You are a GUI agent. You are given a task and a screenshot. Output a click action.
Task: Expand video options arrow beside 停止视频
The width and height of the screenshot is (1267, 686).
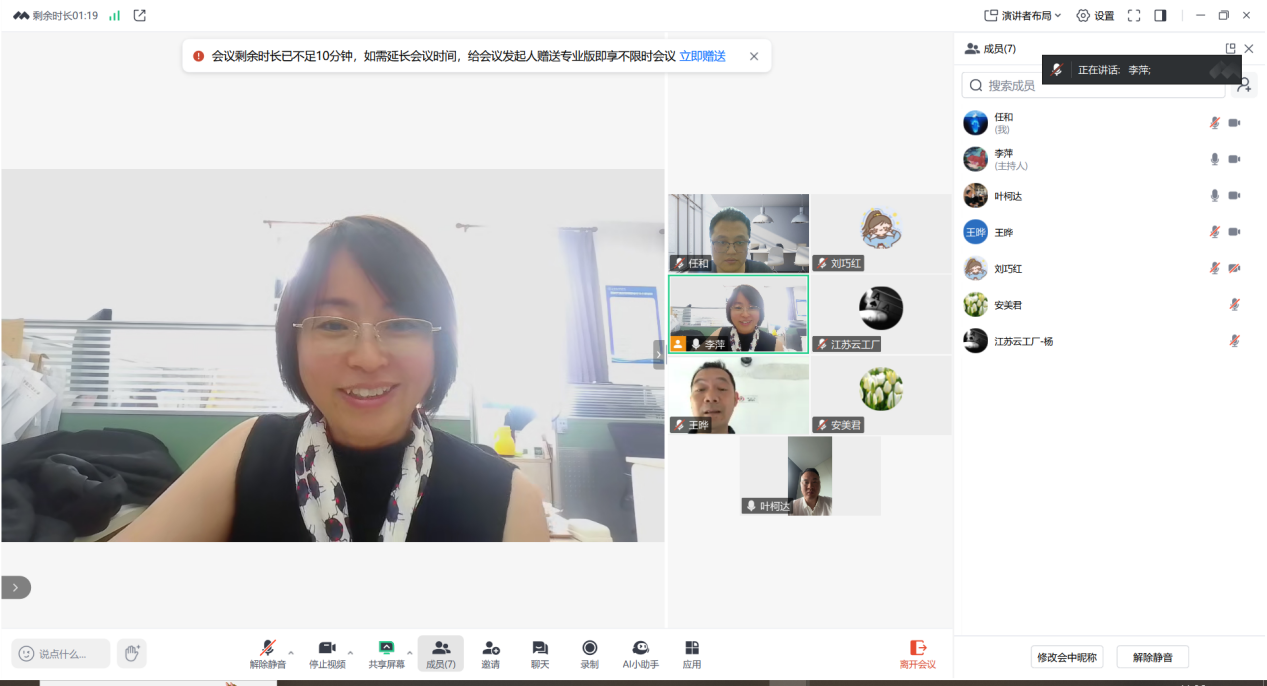(x=350, y=653)
